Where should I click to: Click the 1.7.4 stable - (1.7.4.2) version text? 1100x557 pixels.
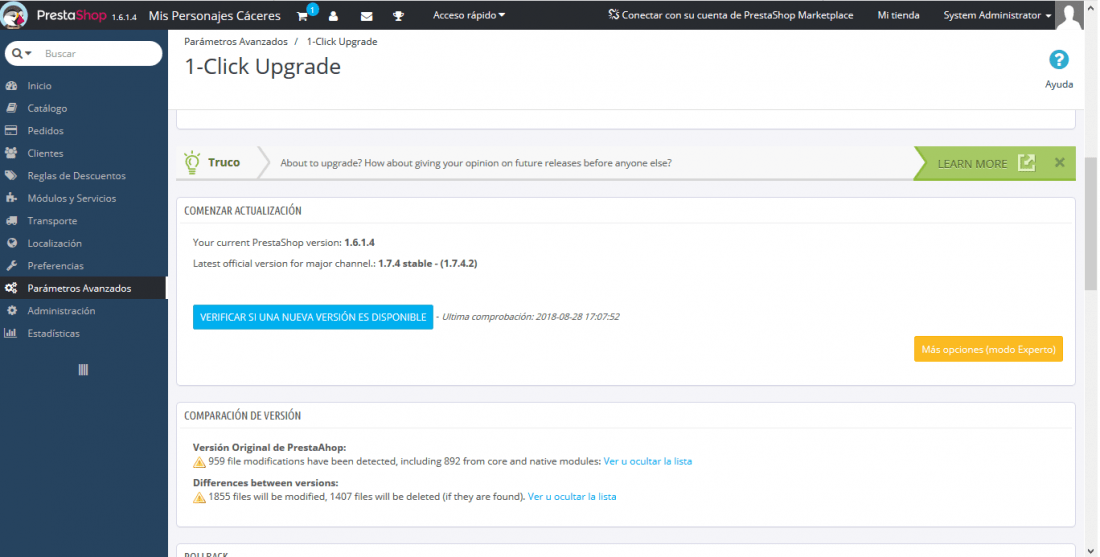(x=427, y=263)
